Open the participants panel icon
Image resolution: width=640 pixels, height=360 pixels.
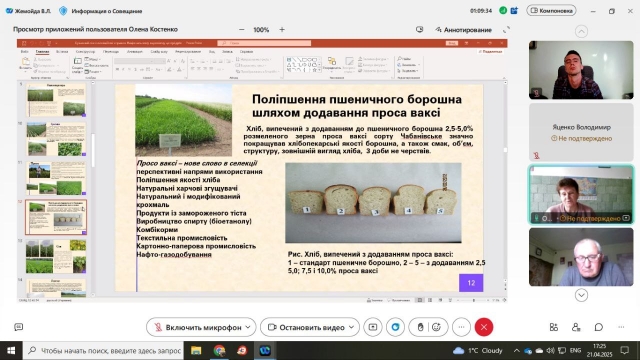click(576, 327)
